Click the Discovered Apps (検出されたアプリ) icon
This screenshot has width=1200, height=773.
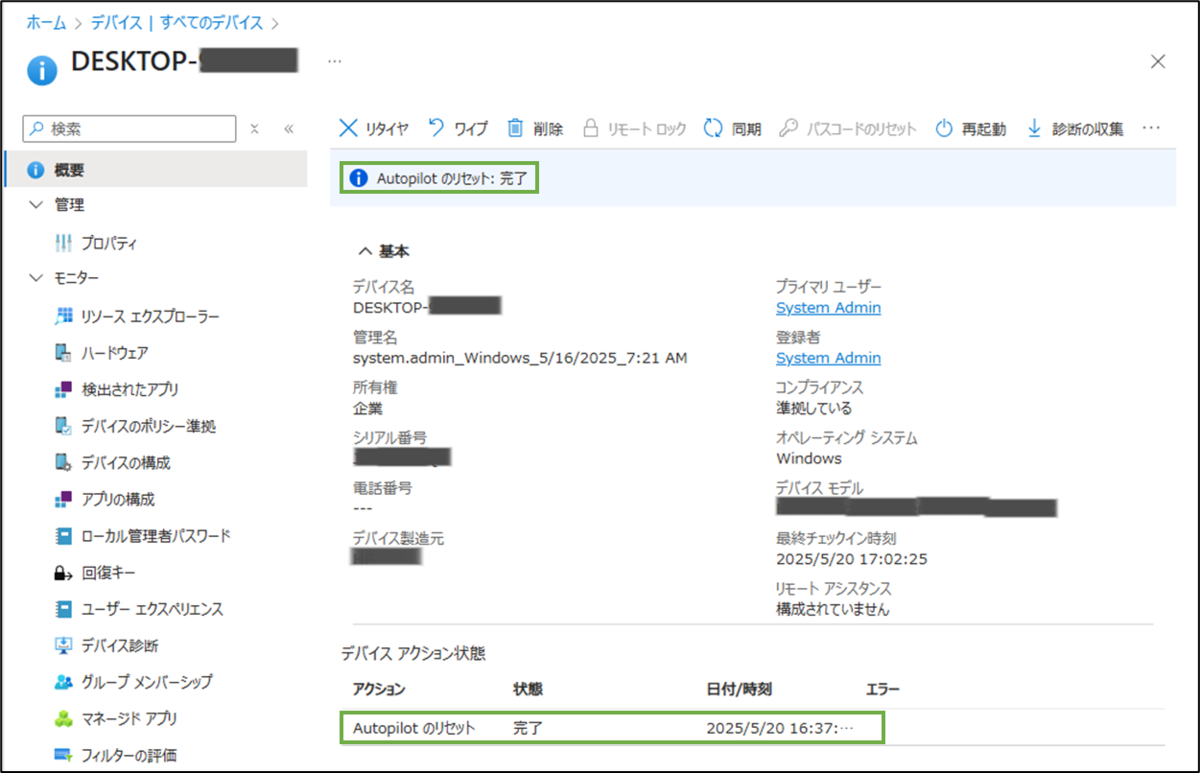tap(63, 389)
